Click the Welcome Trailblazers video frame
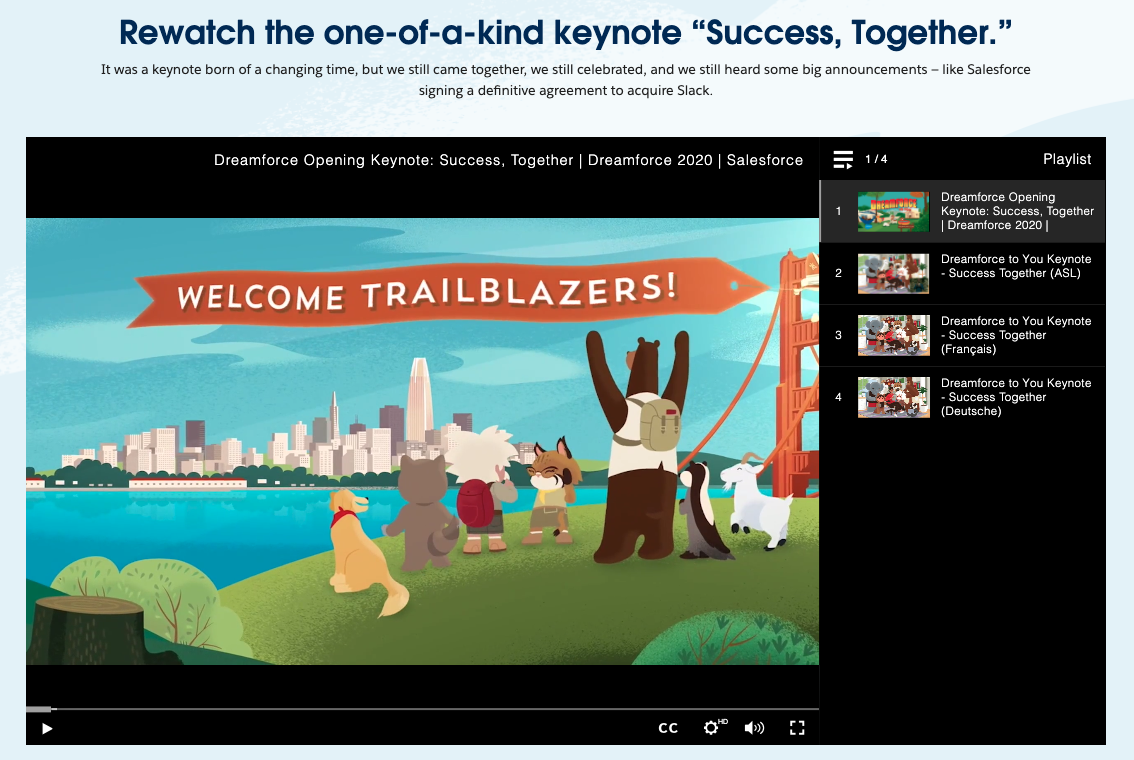Screen dimensions: 1134x760 (x=422, y=441)
